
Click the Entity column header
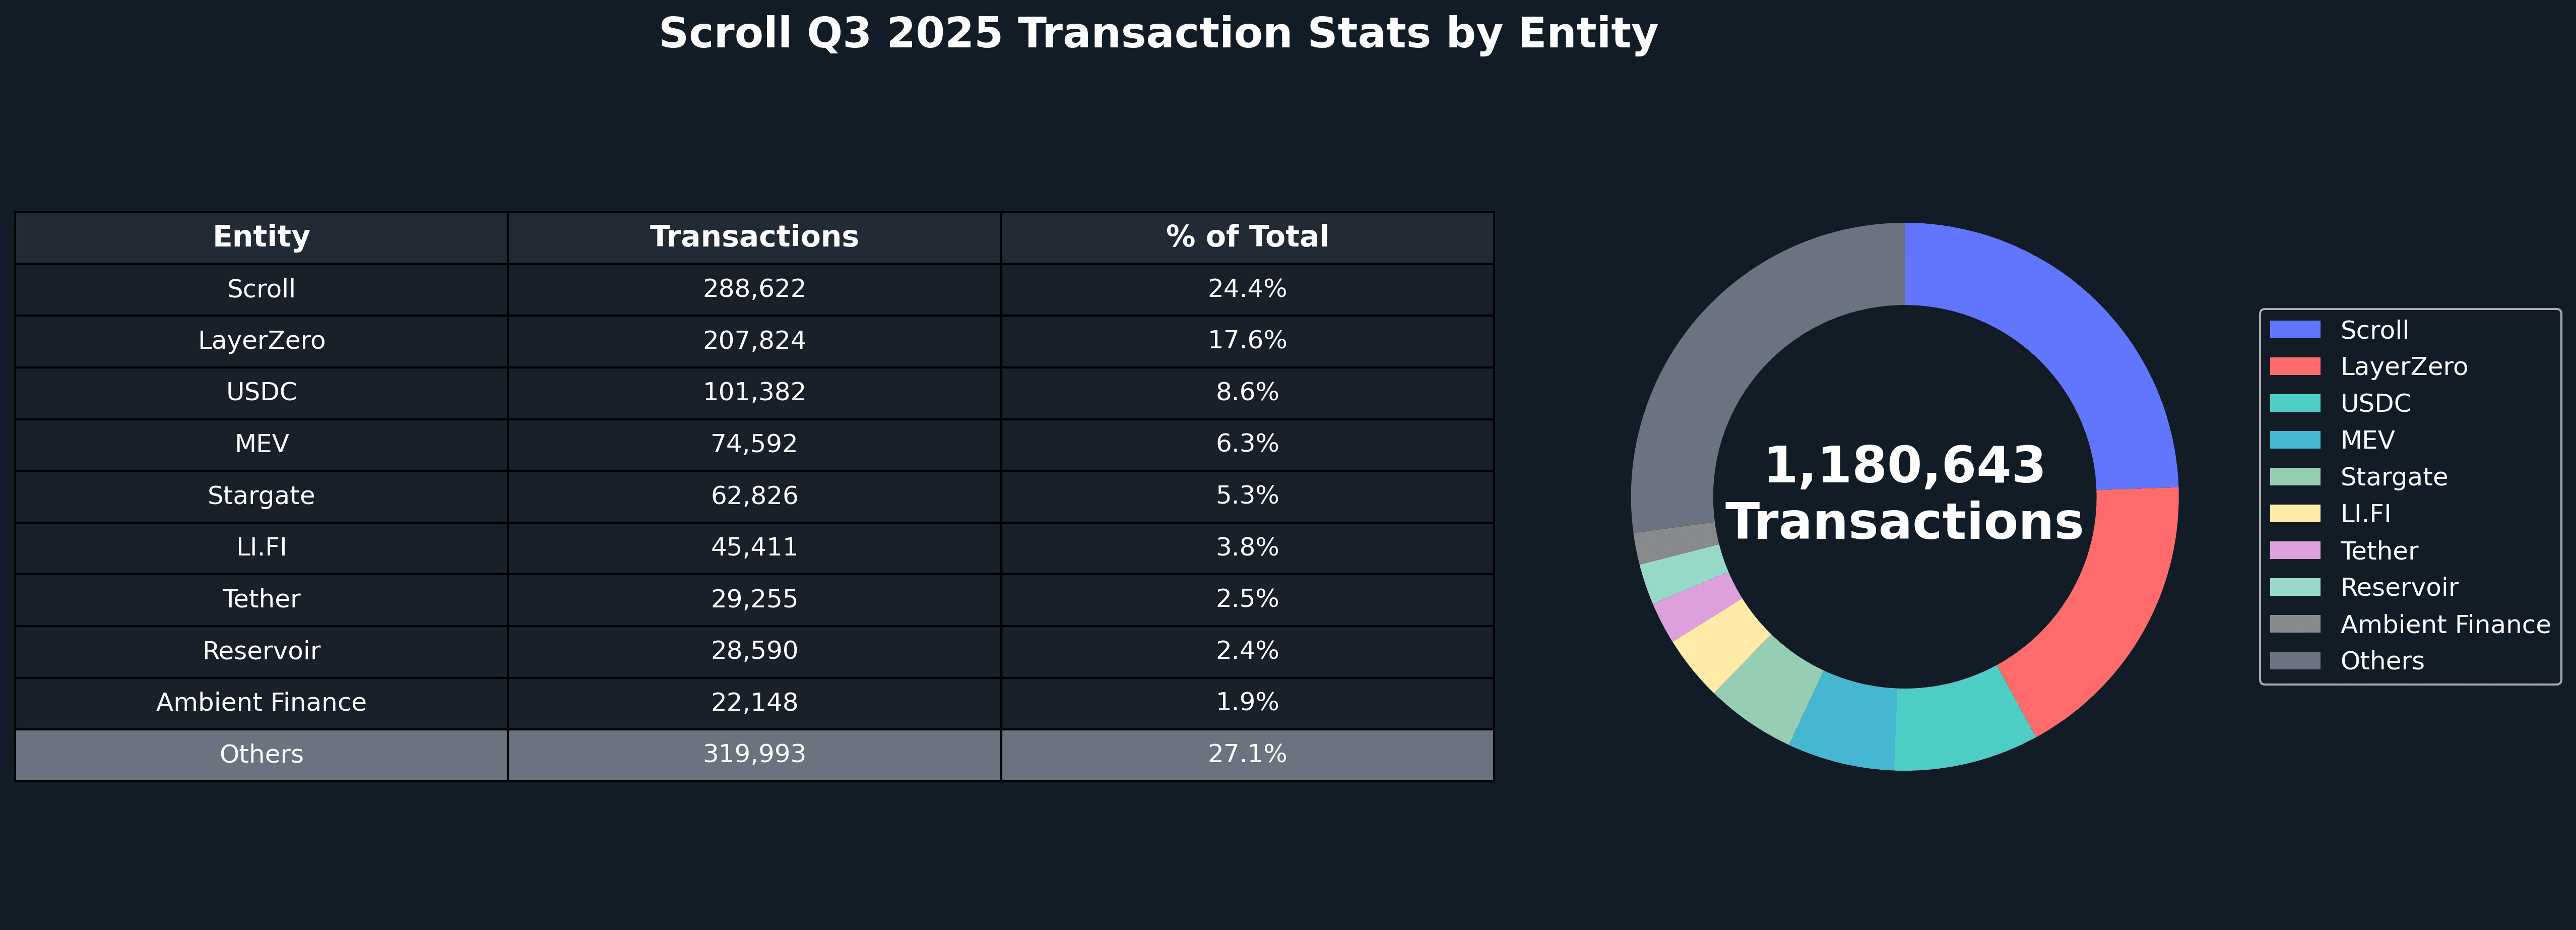click(x=261, y=237)
